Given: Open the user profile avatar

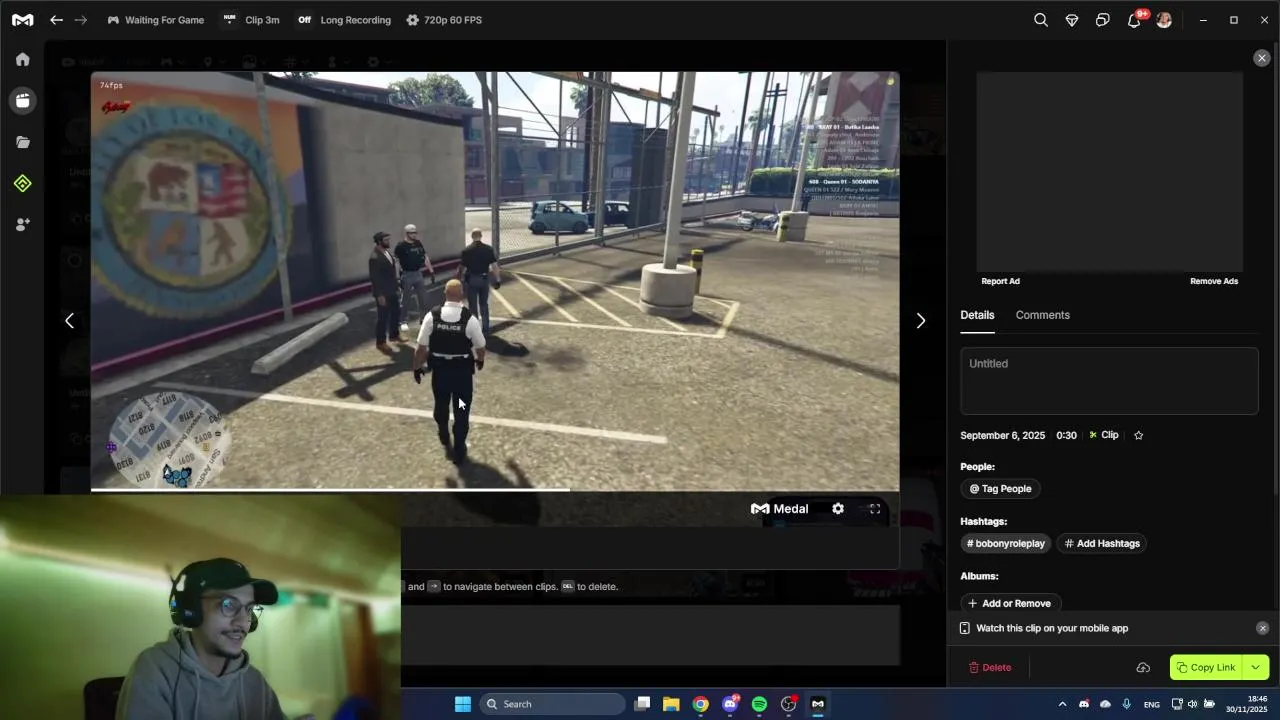Looking at the screenshot, I should [x=1164, y=20].
